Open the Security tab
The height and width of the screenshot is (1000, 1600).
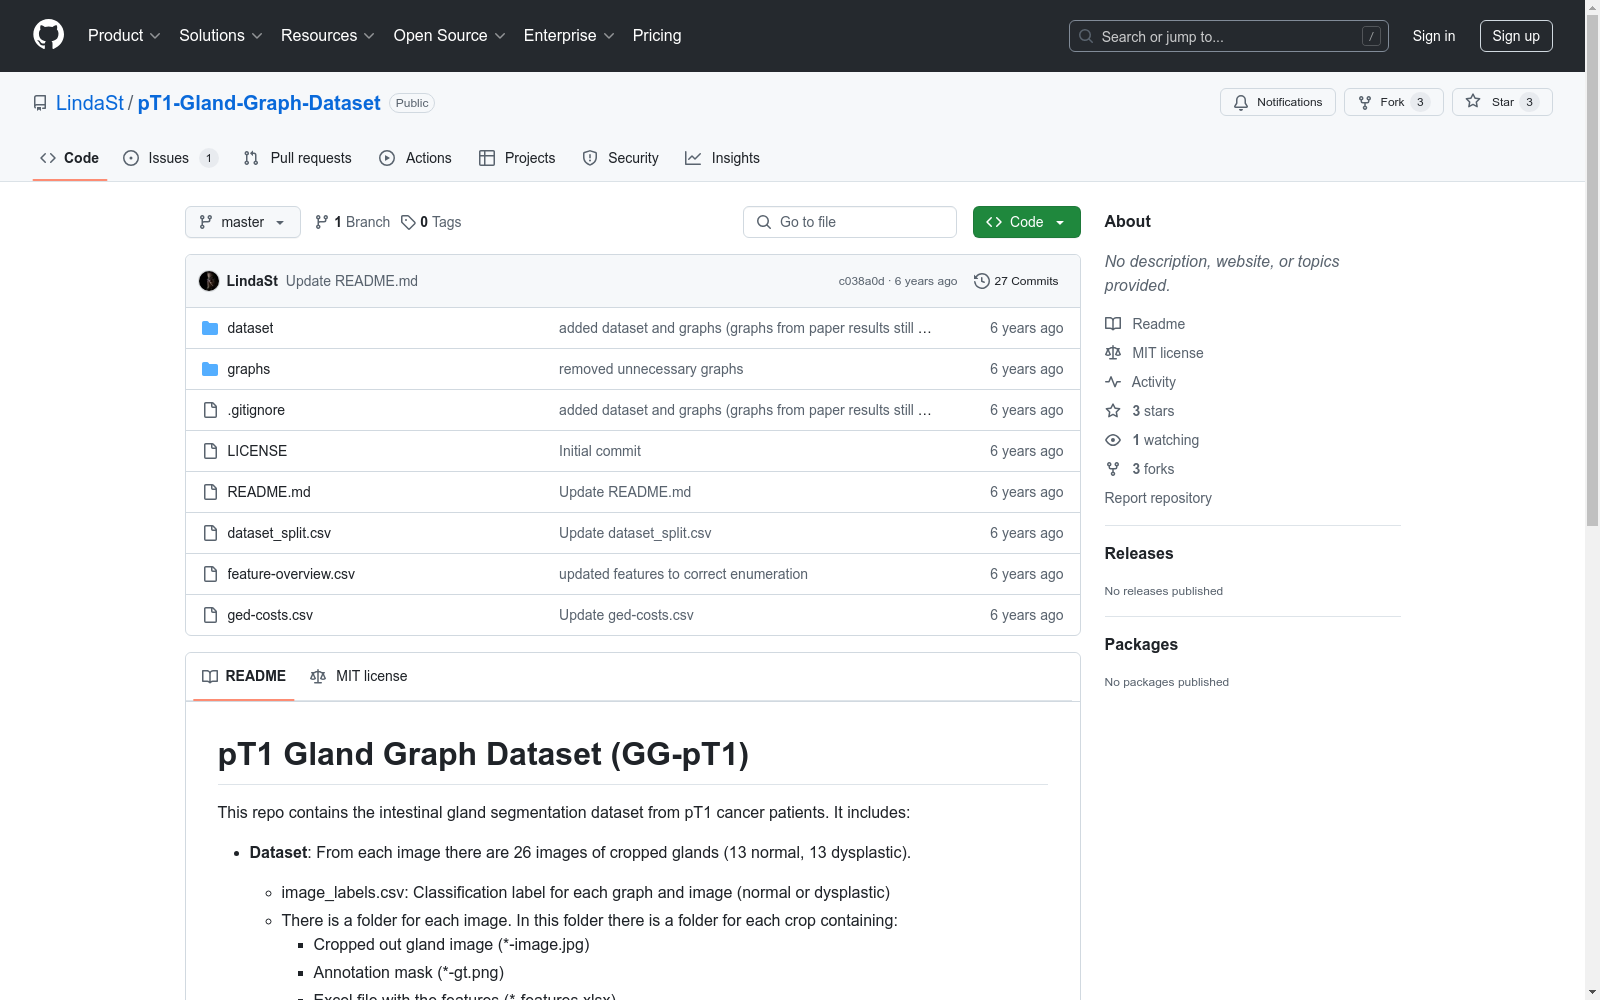(x=621, y=158)
